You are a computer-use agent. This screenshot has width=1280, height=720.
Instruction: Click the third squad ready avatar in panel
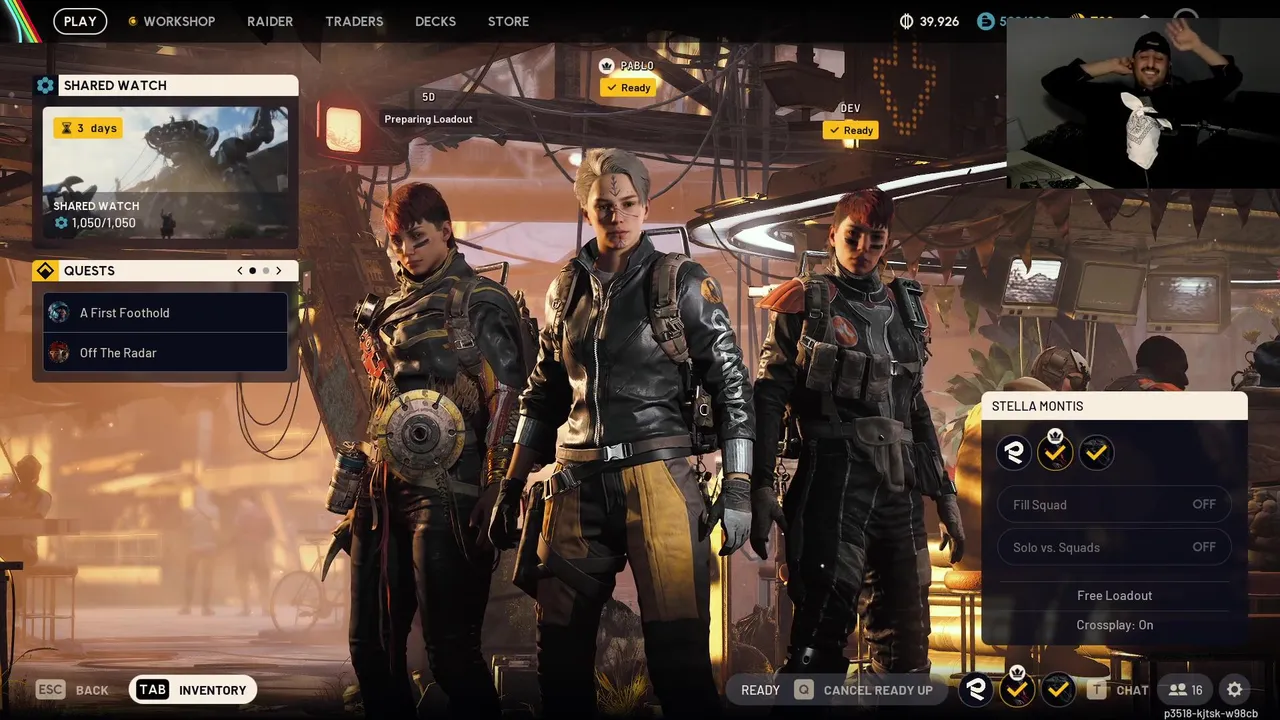pyautogui.click(x=1096, y=453)
